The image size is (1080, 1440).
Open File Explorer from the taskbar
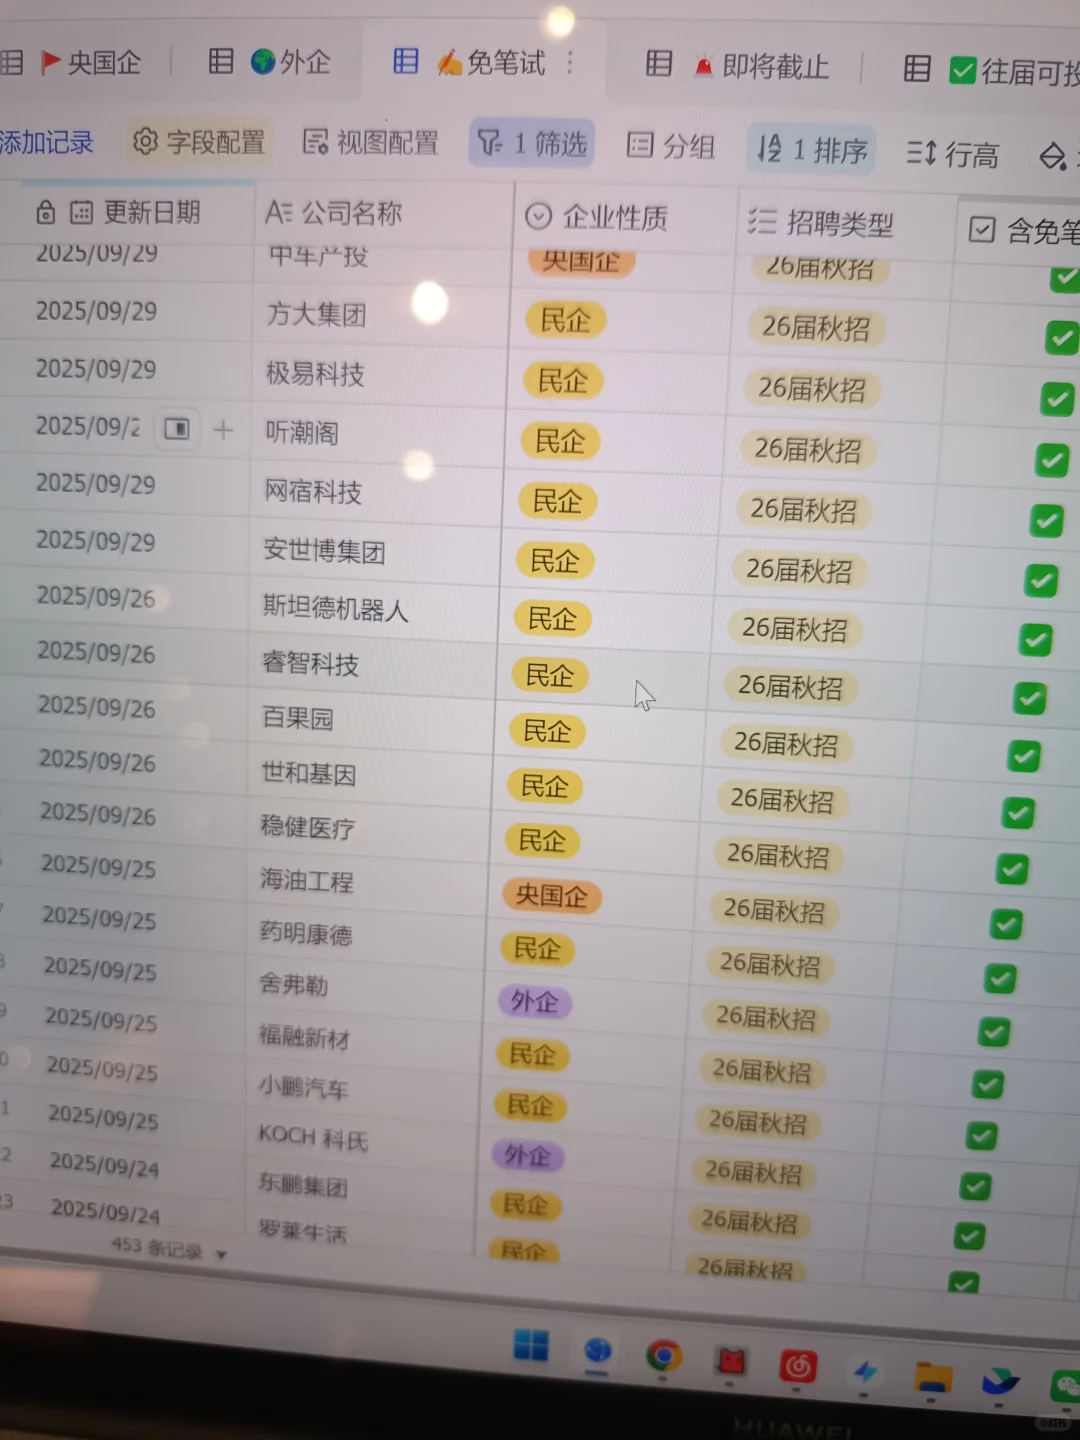(x=933, y=1377)
